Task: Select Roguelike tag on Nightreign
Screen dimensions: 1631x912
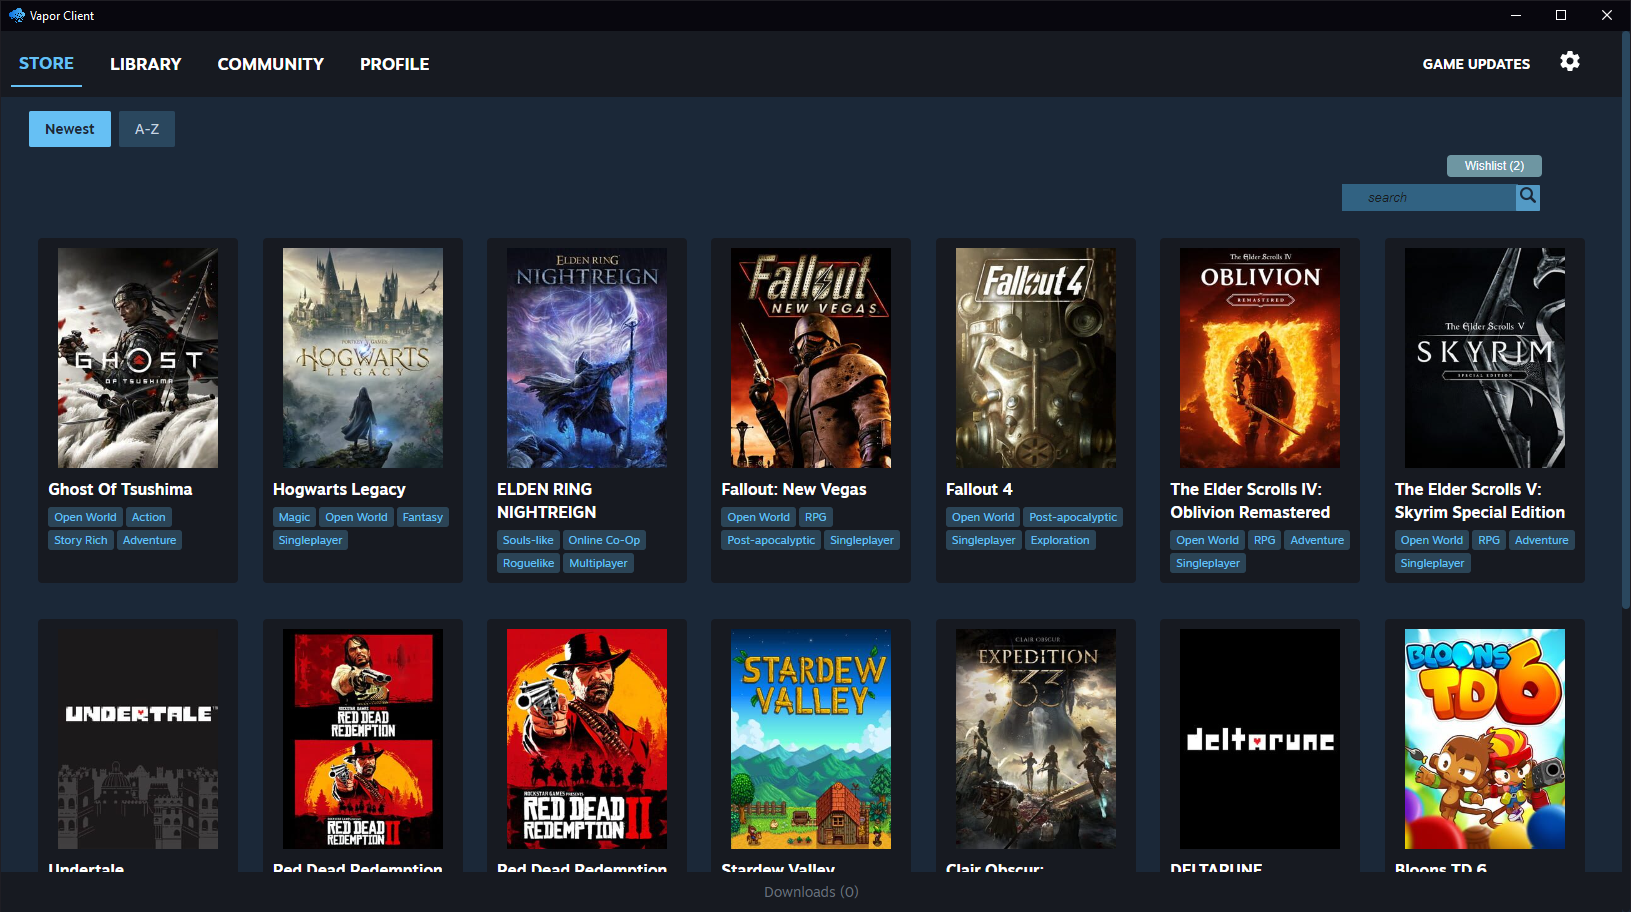Action: click(x=528, y=563)
